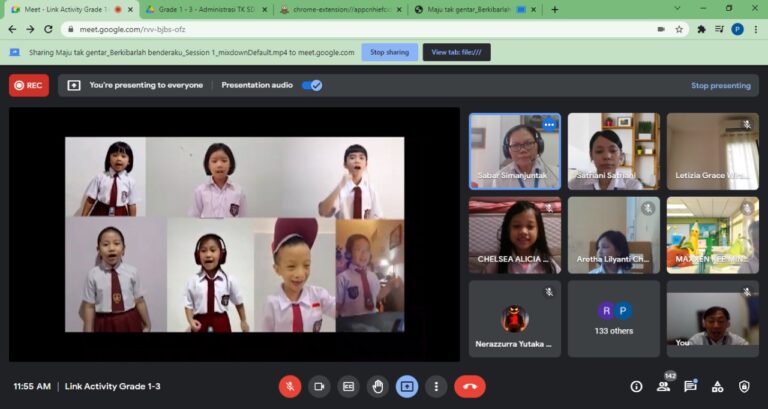
Task: Open more options three-dot menu
Action: (x=436, y=386)
